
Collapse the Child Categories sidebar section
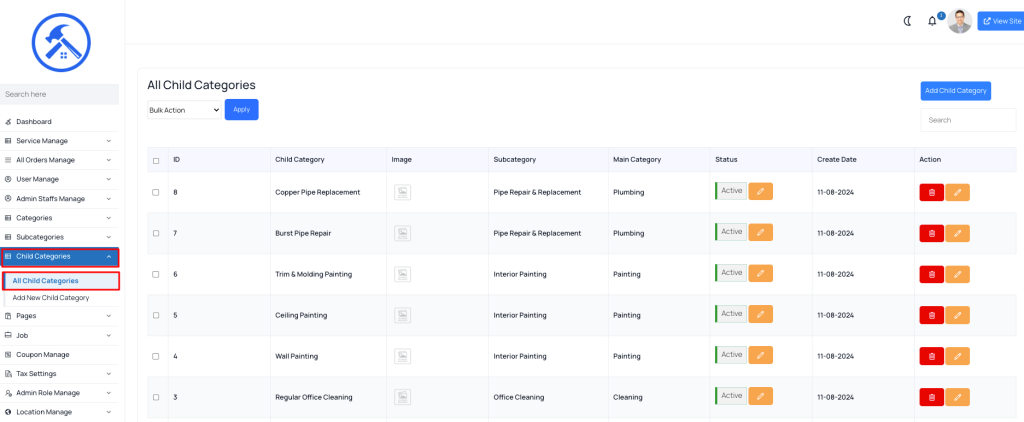[59, 257]
